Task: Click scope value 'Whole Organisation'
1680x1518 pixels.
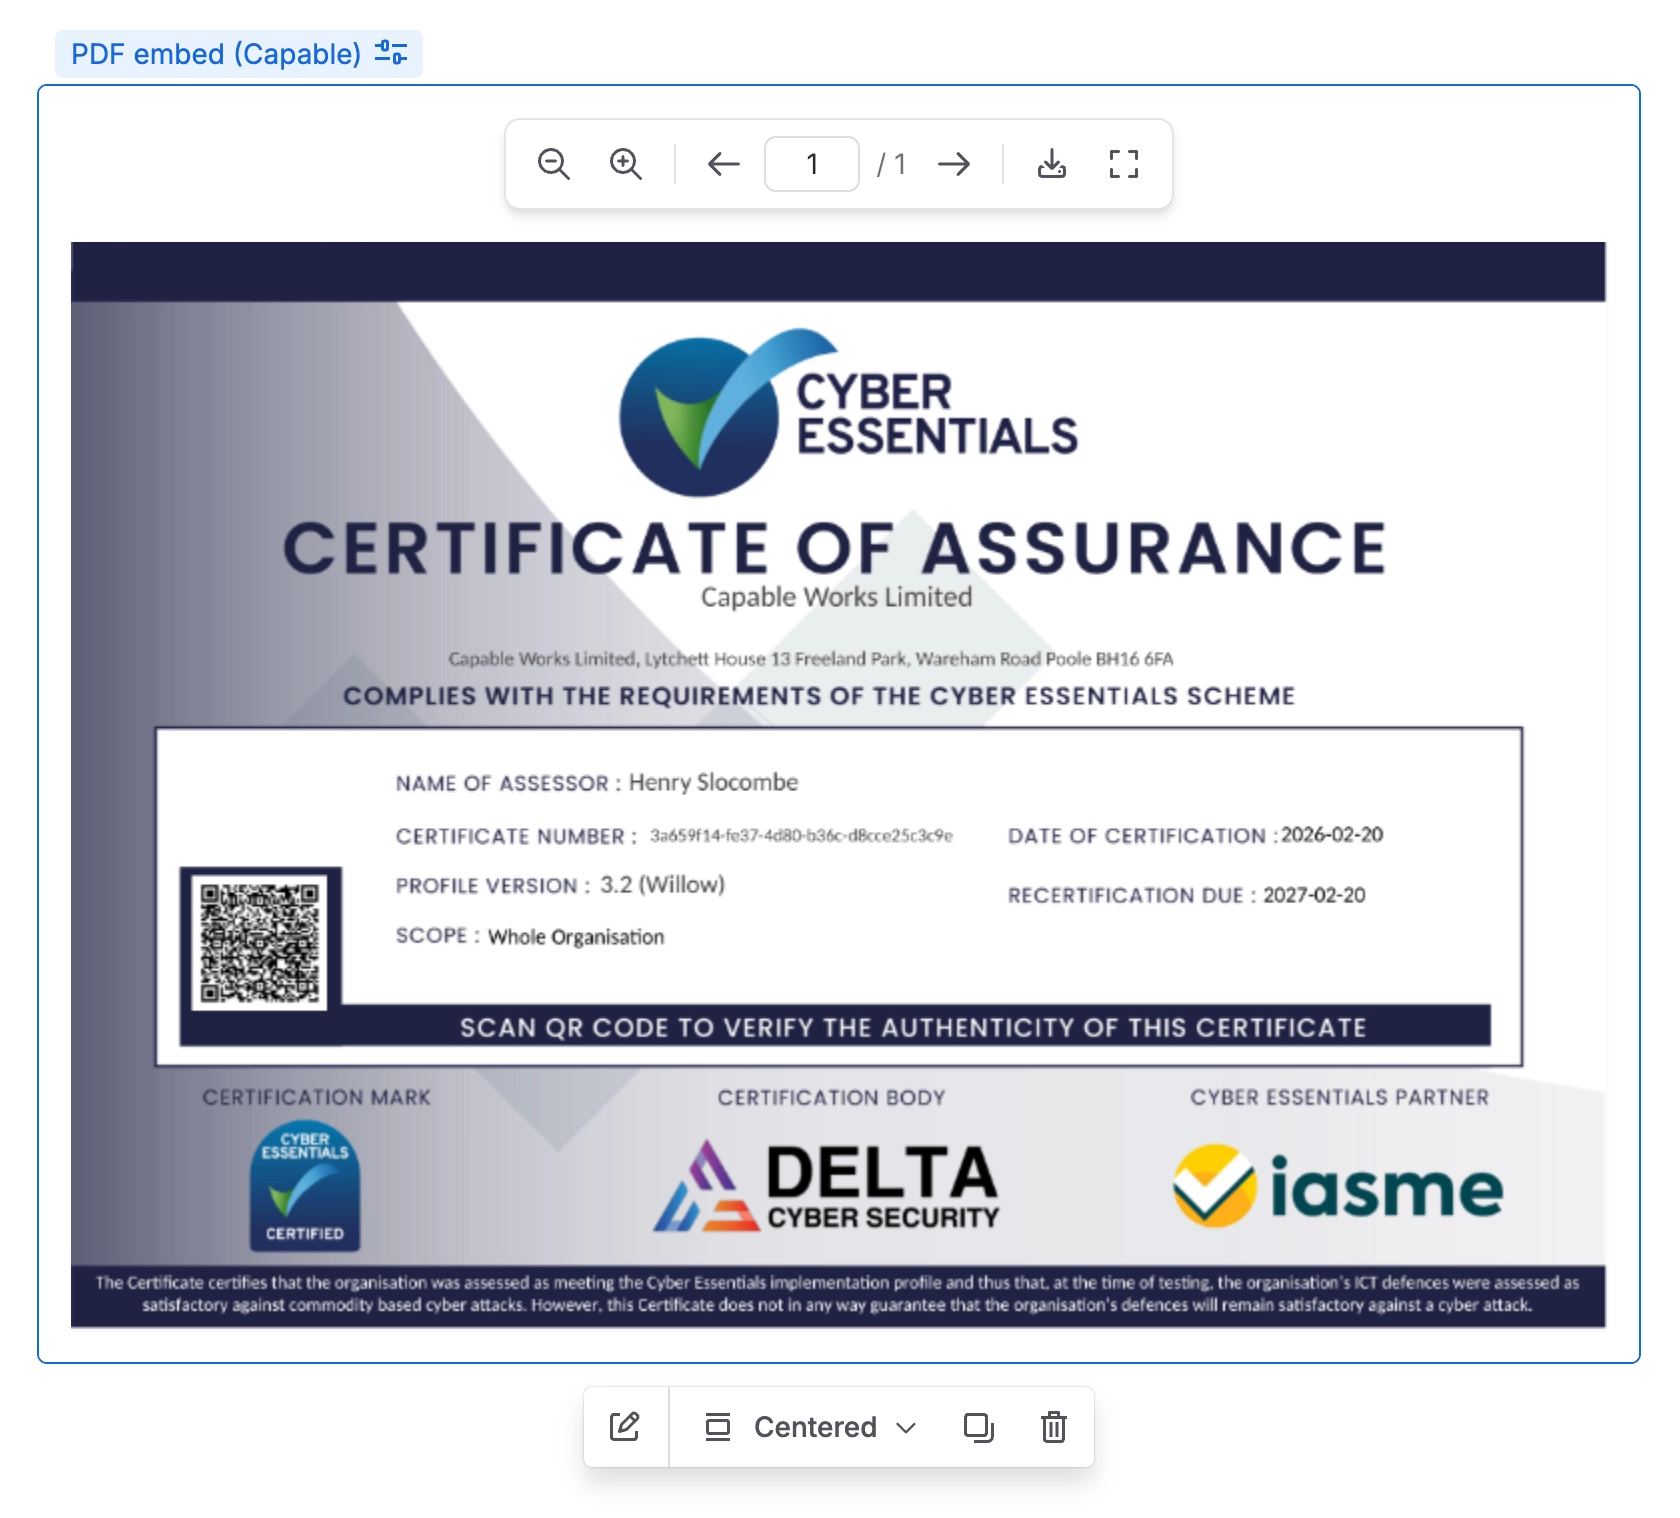Action: coord(576,937)
